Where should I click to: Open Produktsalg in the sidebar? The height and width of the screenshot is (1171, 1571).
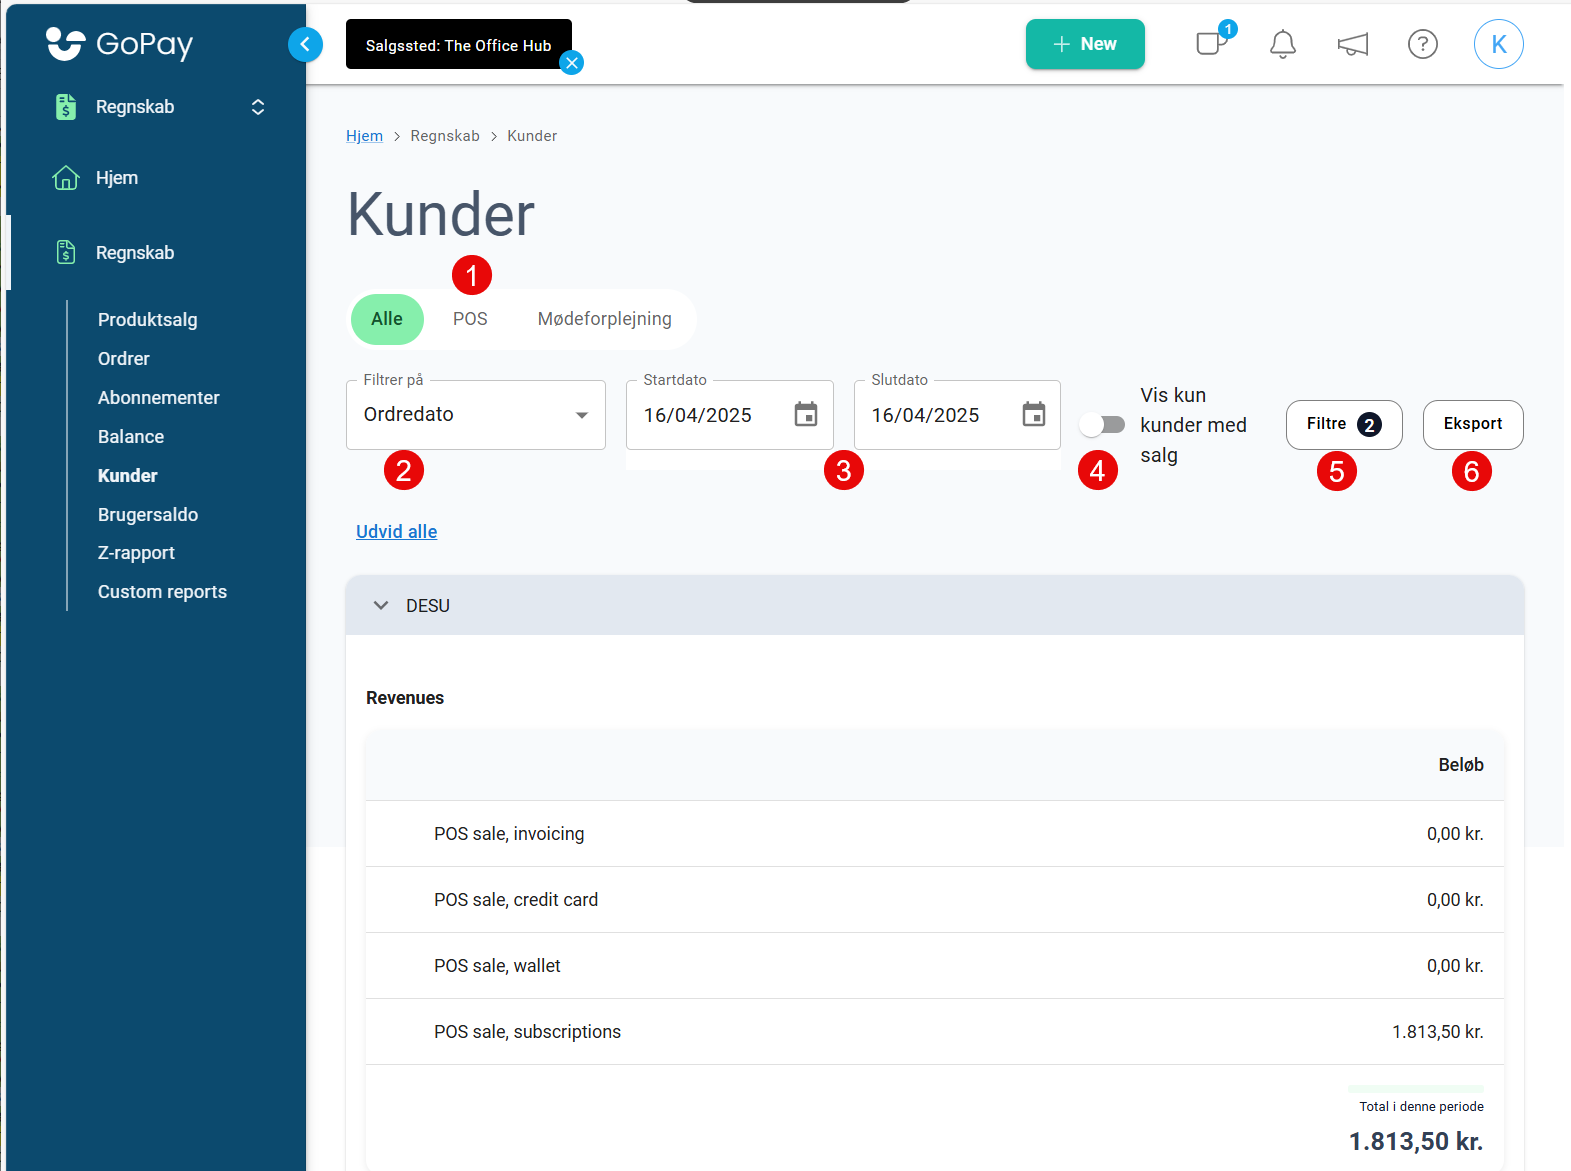[148, 320]
